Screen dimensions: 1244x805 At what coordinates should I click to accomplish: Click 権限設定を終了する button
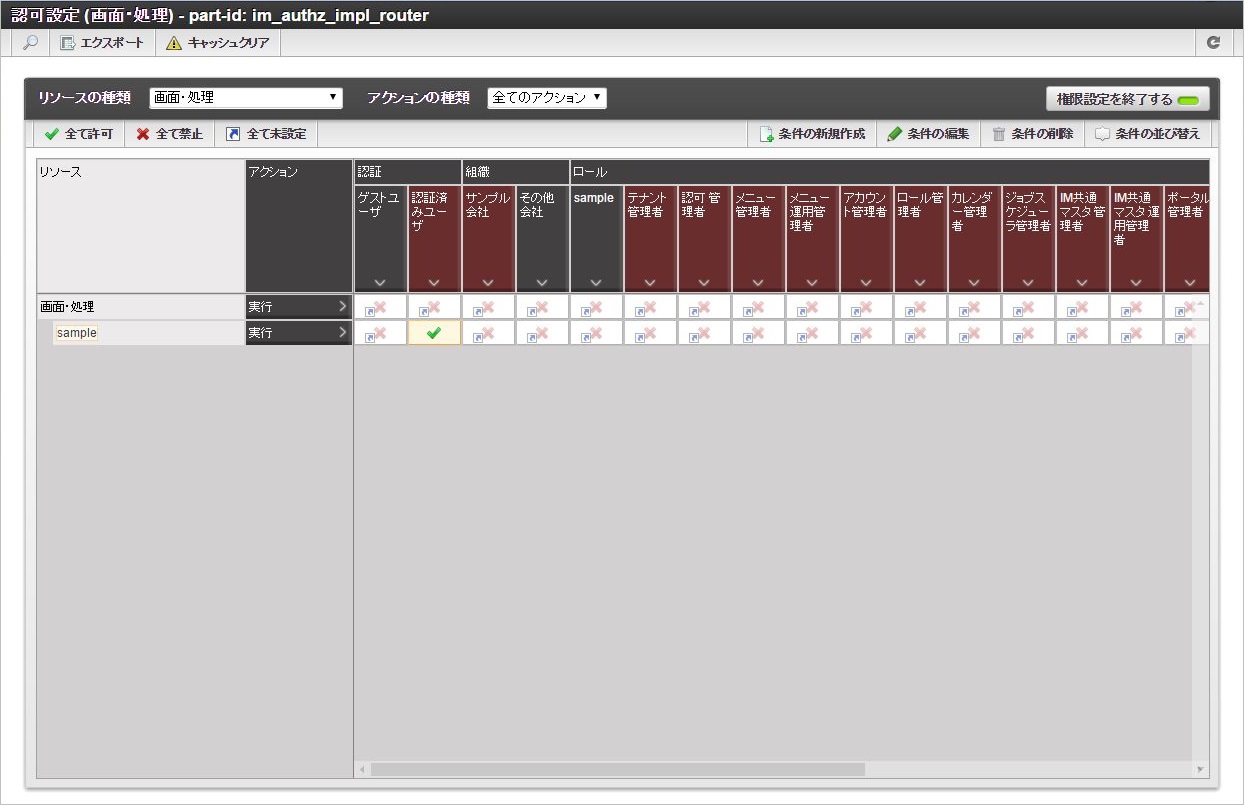(x=1127, y=100)
